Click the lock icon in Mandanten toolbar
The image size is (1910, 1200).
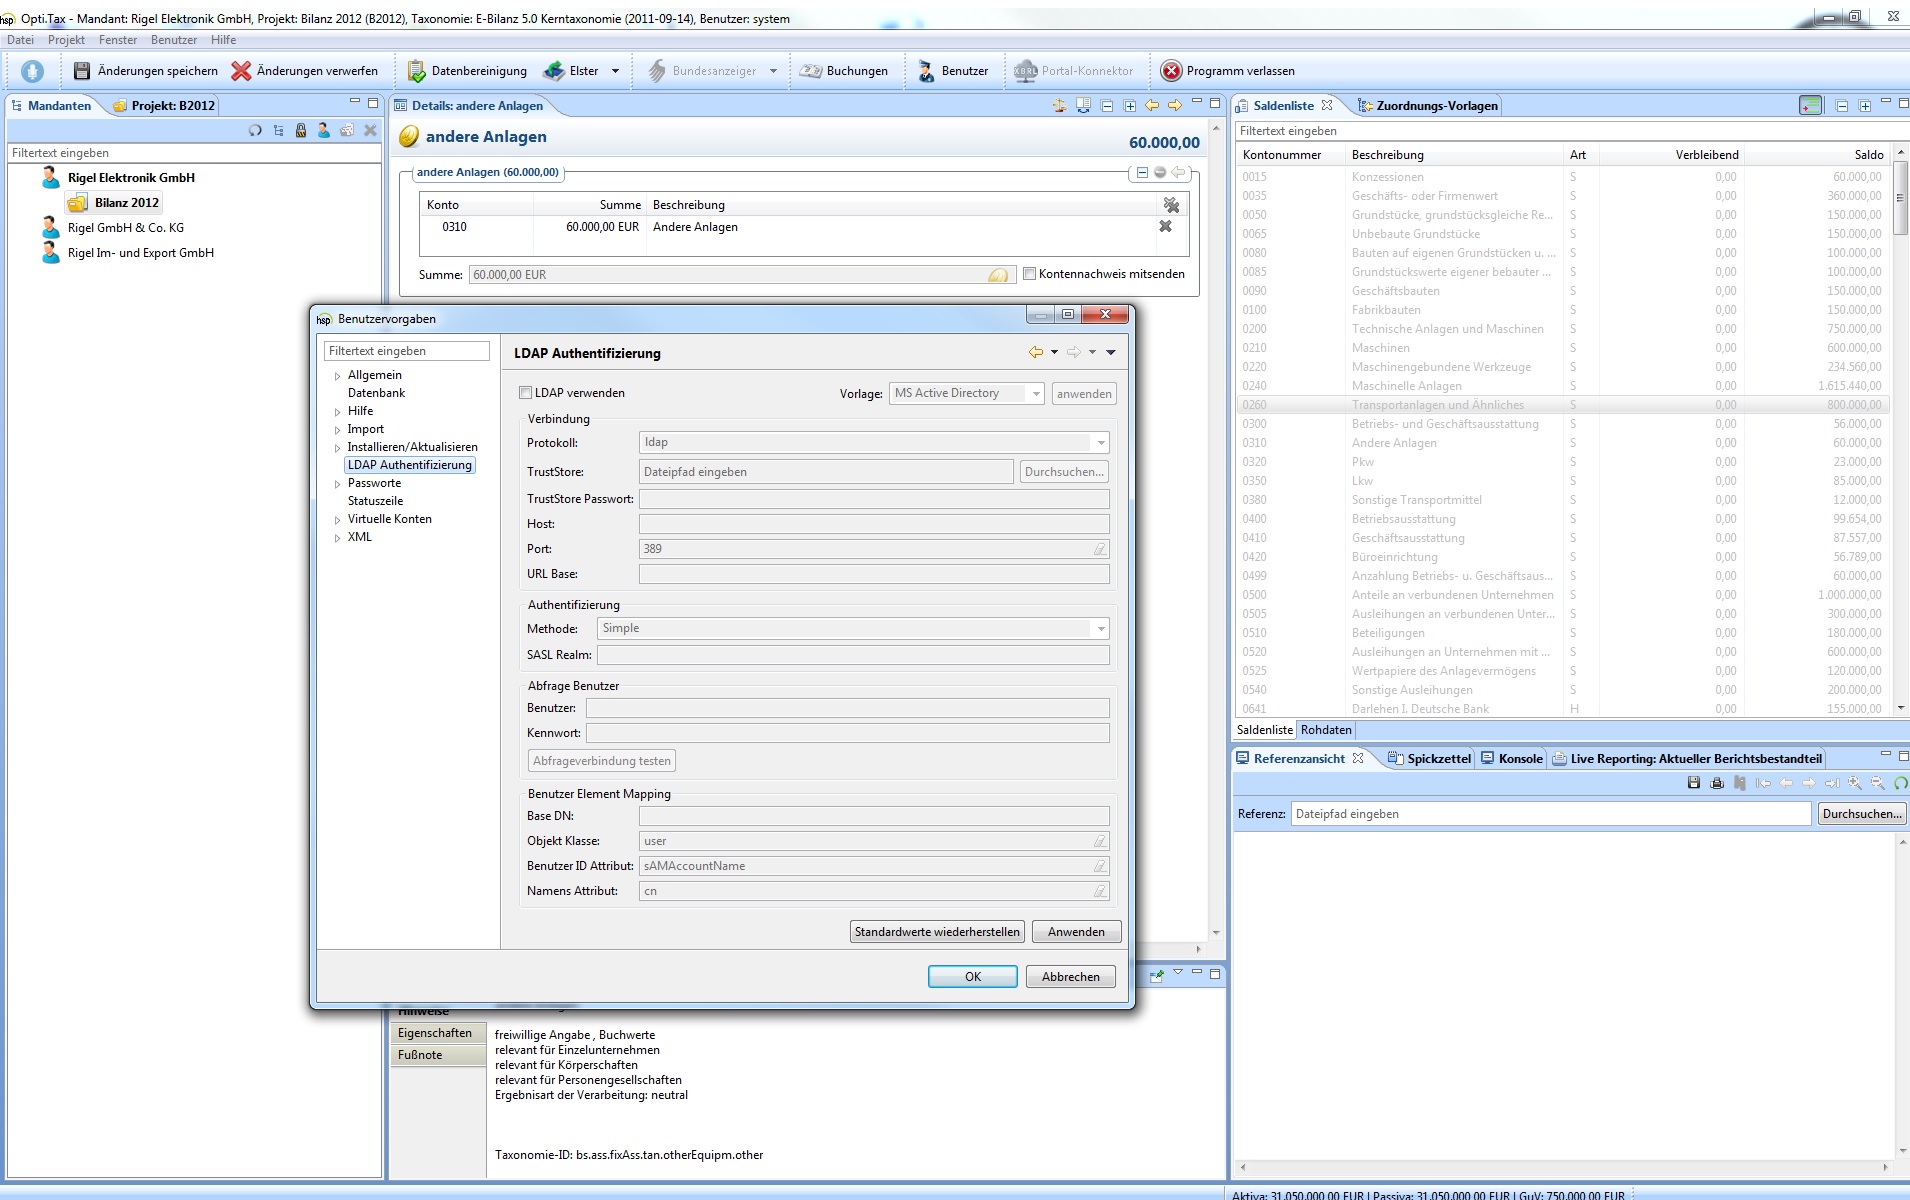pyautogui.click(x=301, y=130)
